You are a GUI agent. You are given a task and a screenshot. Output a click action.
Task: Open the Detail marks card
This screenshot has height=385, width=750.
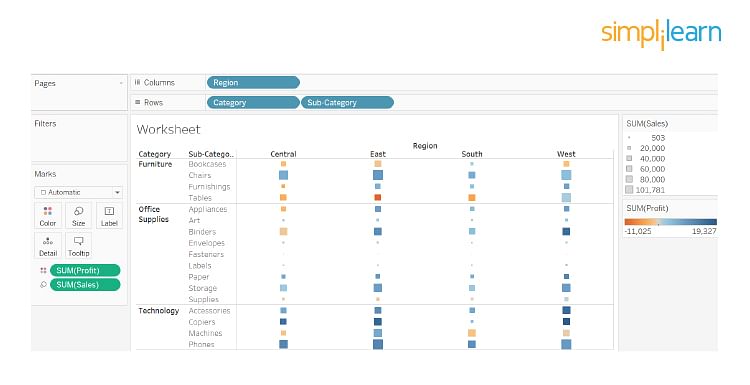click(48, 246)
